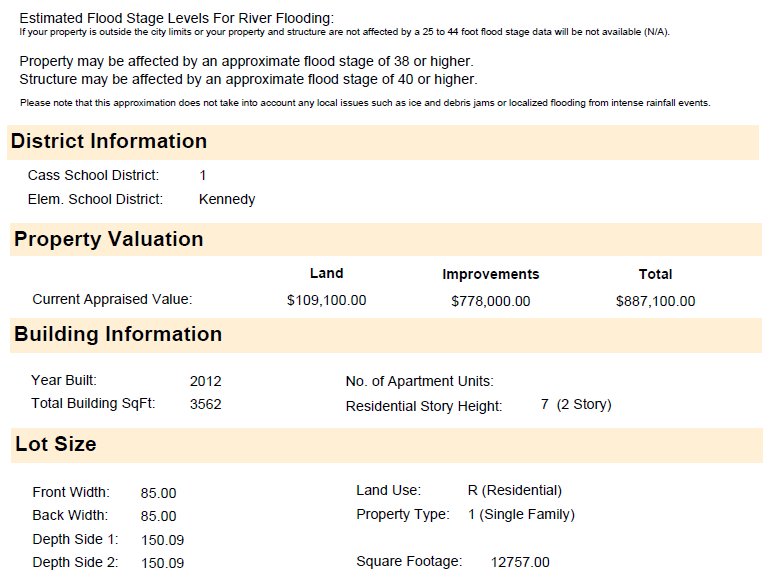This screenshot has height=583, width=771.
Task: Select the Land Use R (Residential) value
Action: click(514, 490)
